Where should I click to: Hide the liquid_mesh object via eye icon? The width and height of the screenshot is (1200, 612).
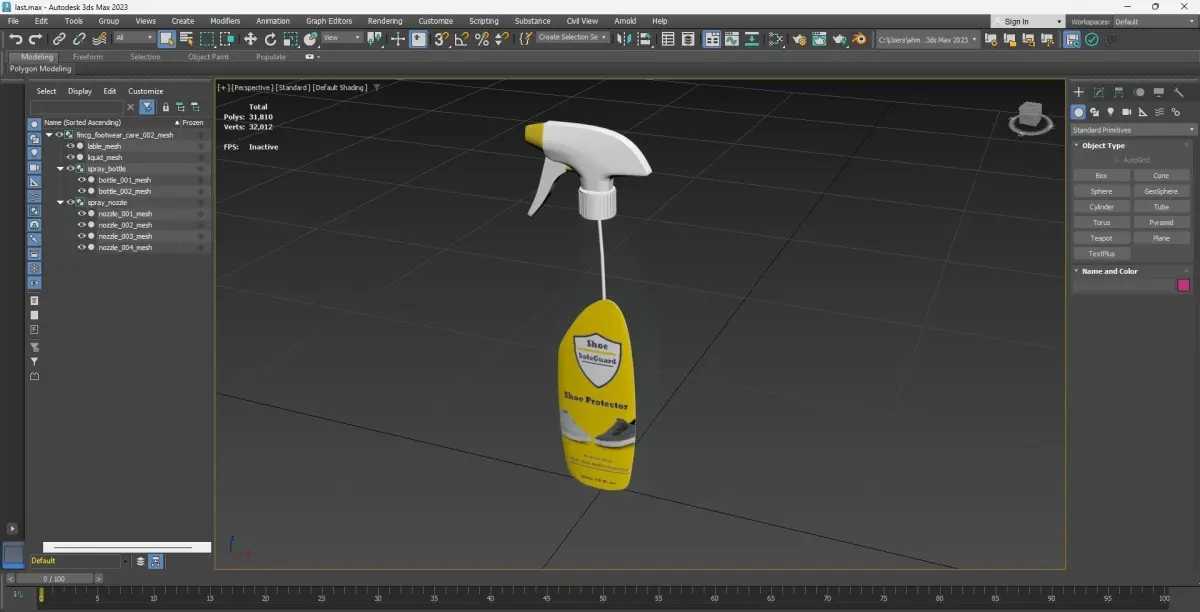tap(70, 157)
